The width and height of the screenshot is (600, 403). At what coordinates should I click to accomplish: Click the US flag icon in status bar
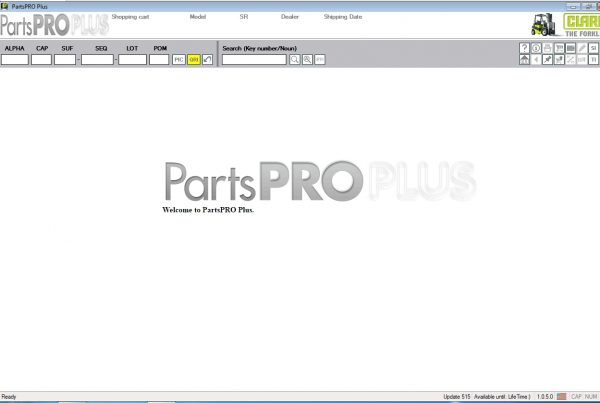click(x=561, y=396)
